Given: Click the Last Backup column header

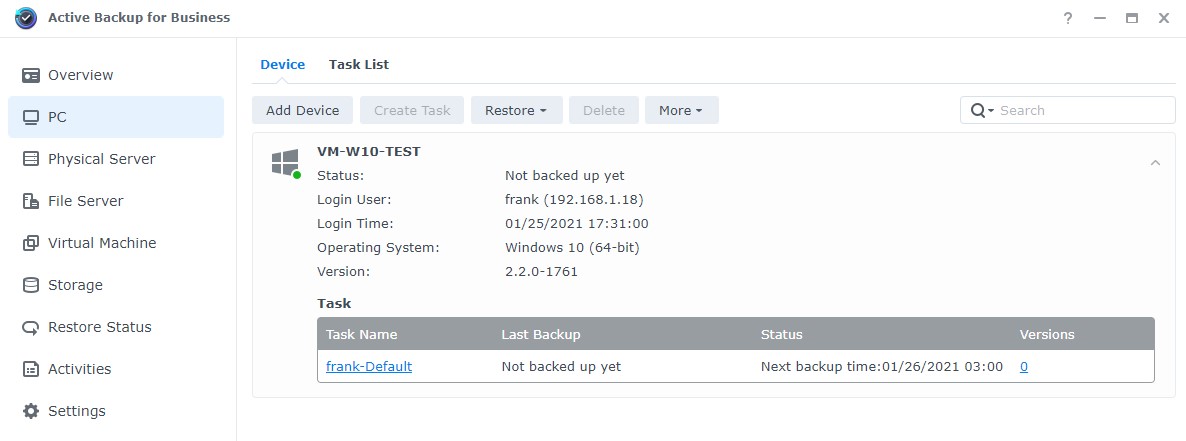Looking at the screenshot, I should pyautogui.click(x=541, y=334).
